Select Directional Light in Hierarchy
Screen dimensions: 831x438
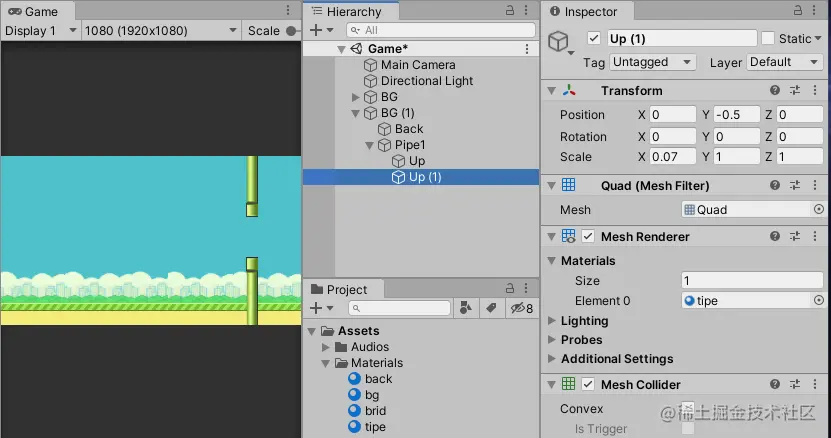(x=427, y=81)
